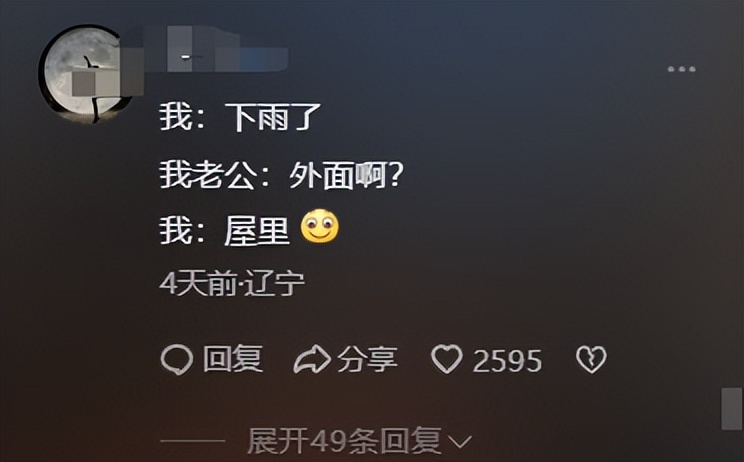This screenshot has height=462, width=744.
Task: Click the 回复 text label
Action: (x=232, y=359)
